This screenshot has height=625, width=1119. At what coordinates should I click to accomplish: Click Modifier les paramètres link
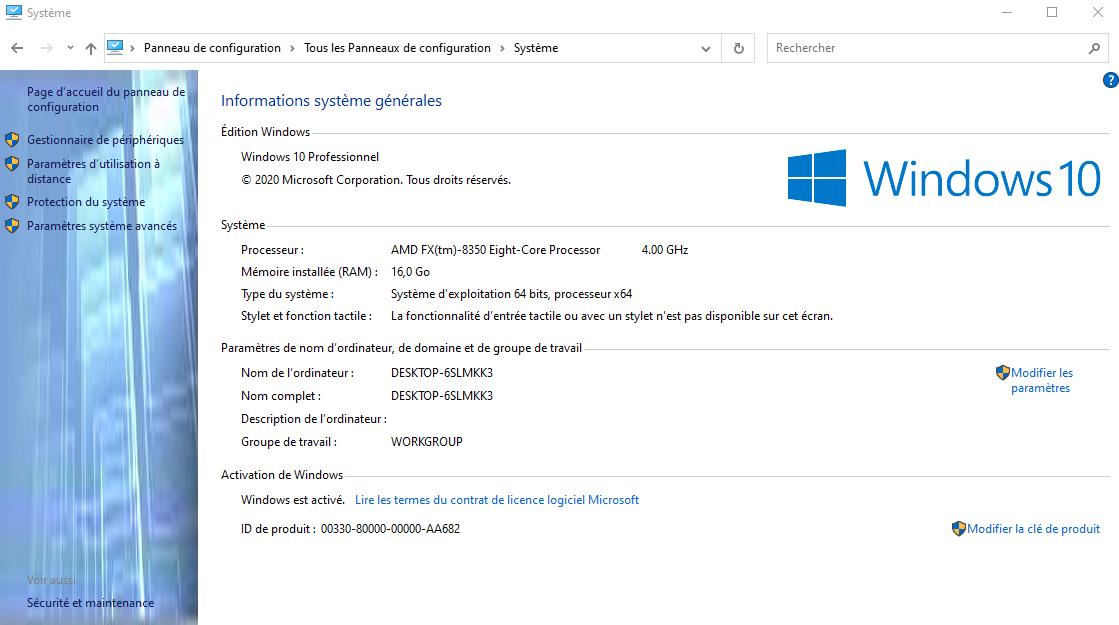coord(1042,380)
